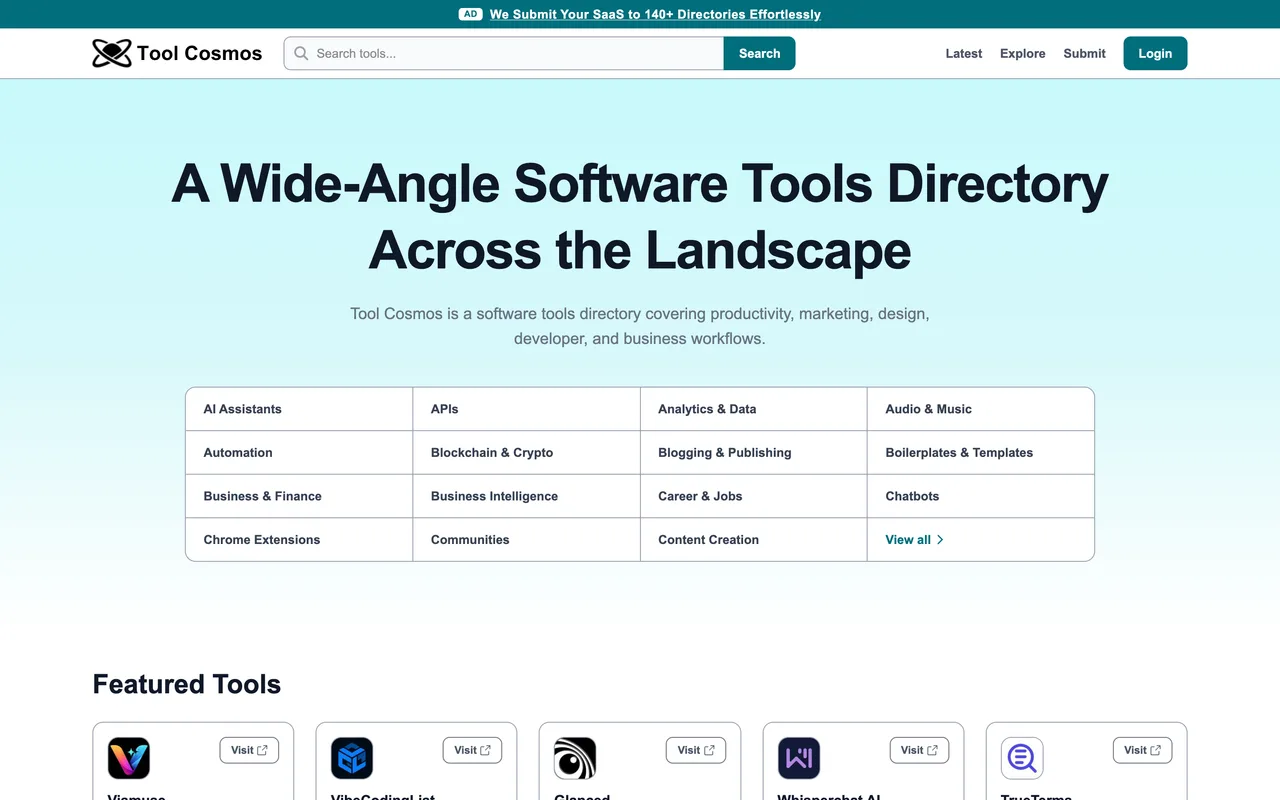Go to Explore in the navigation

click(x=1023, y=53)
